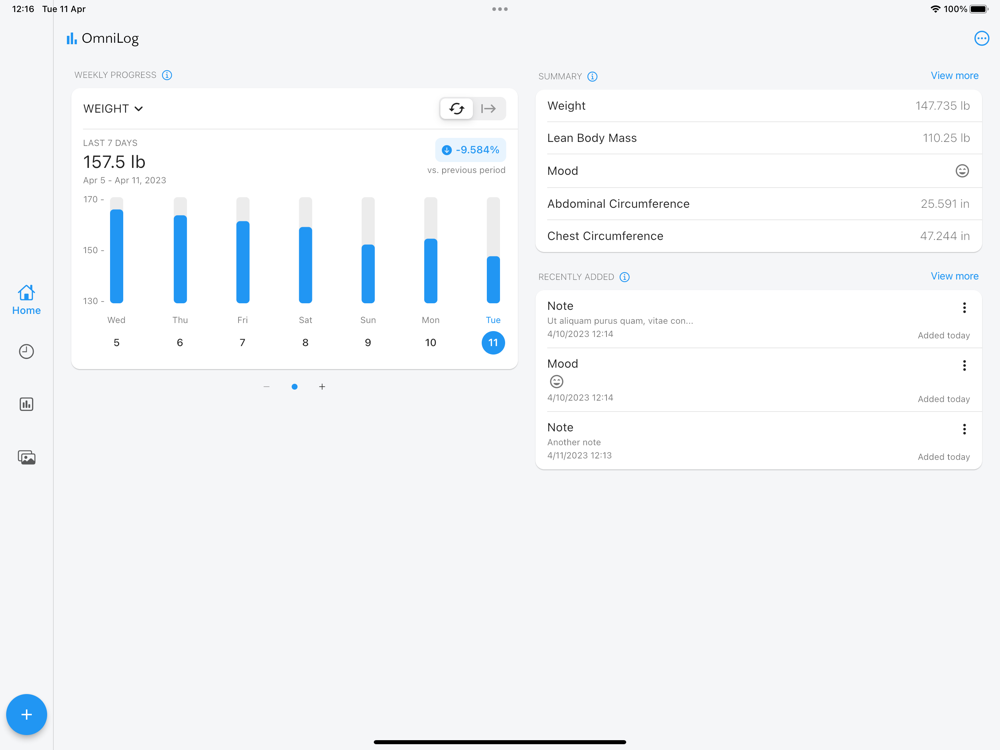Click the Wi-Fi status icon
Screen dimensions: 1000x750
(x=936, y=9)
